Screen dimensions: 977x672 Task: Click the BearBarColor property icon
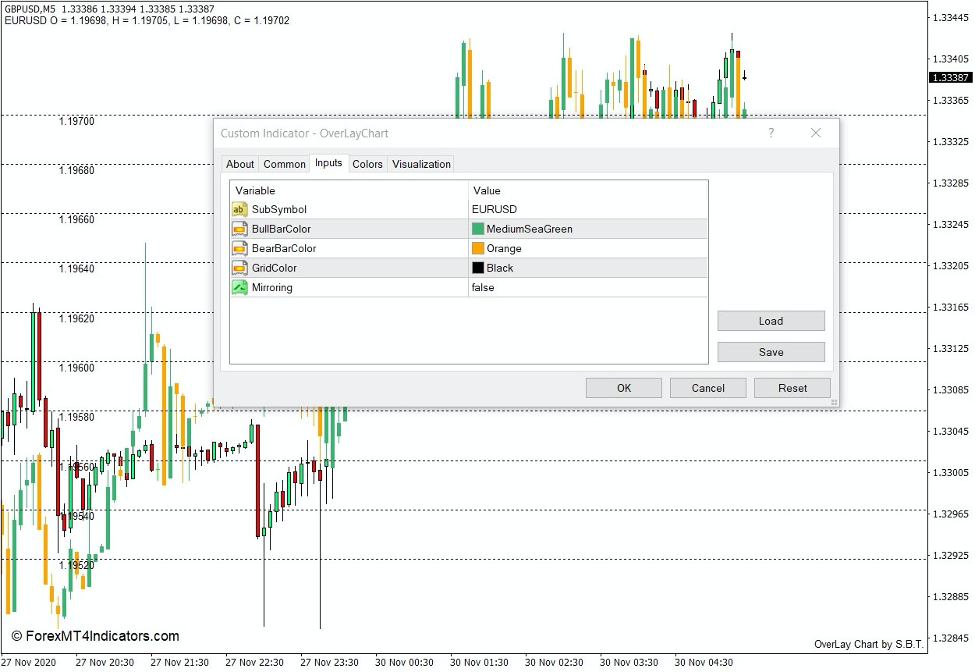(x=237, y=248)
